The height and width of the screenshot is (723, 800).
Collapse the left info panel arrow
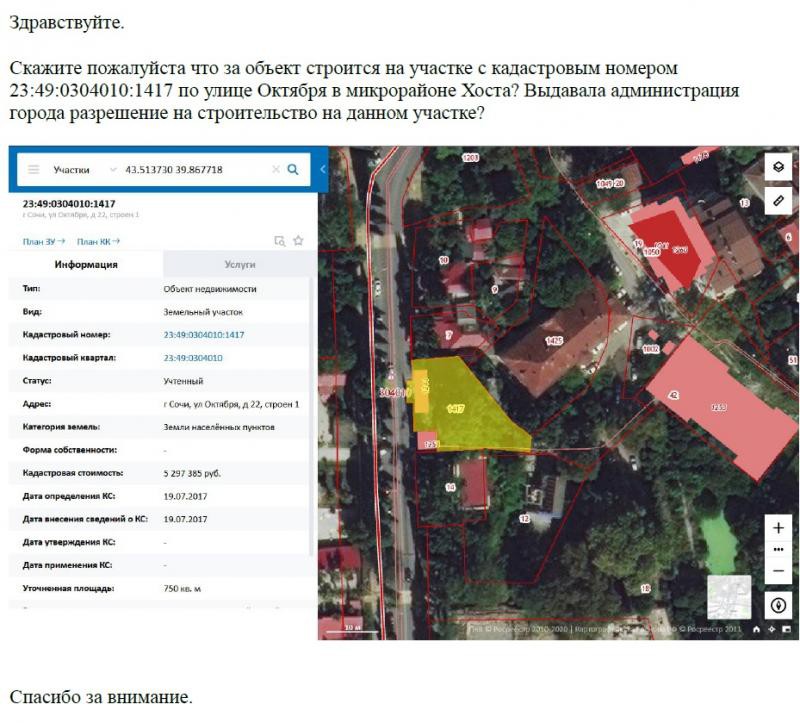click(323, 170)
